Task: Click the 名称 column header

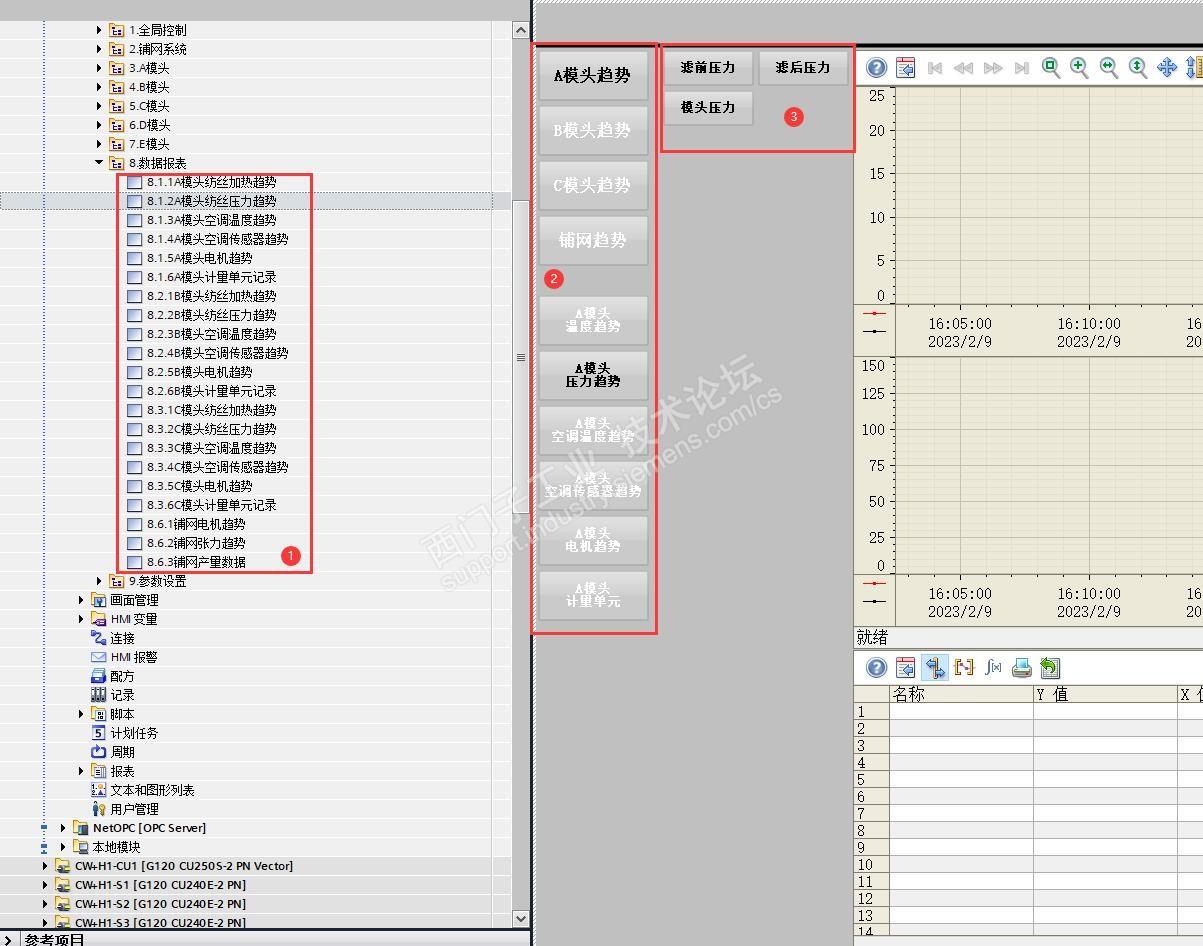Action: [961, 694]
